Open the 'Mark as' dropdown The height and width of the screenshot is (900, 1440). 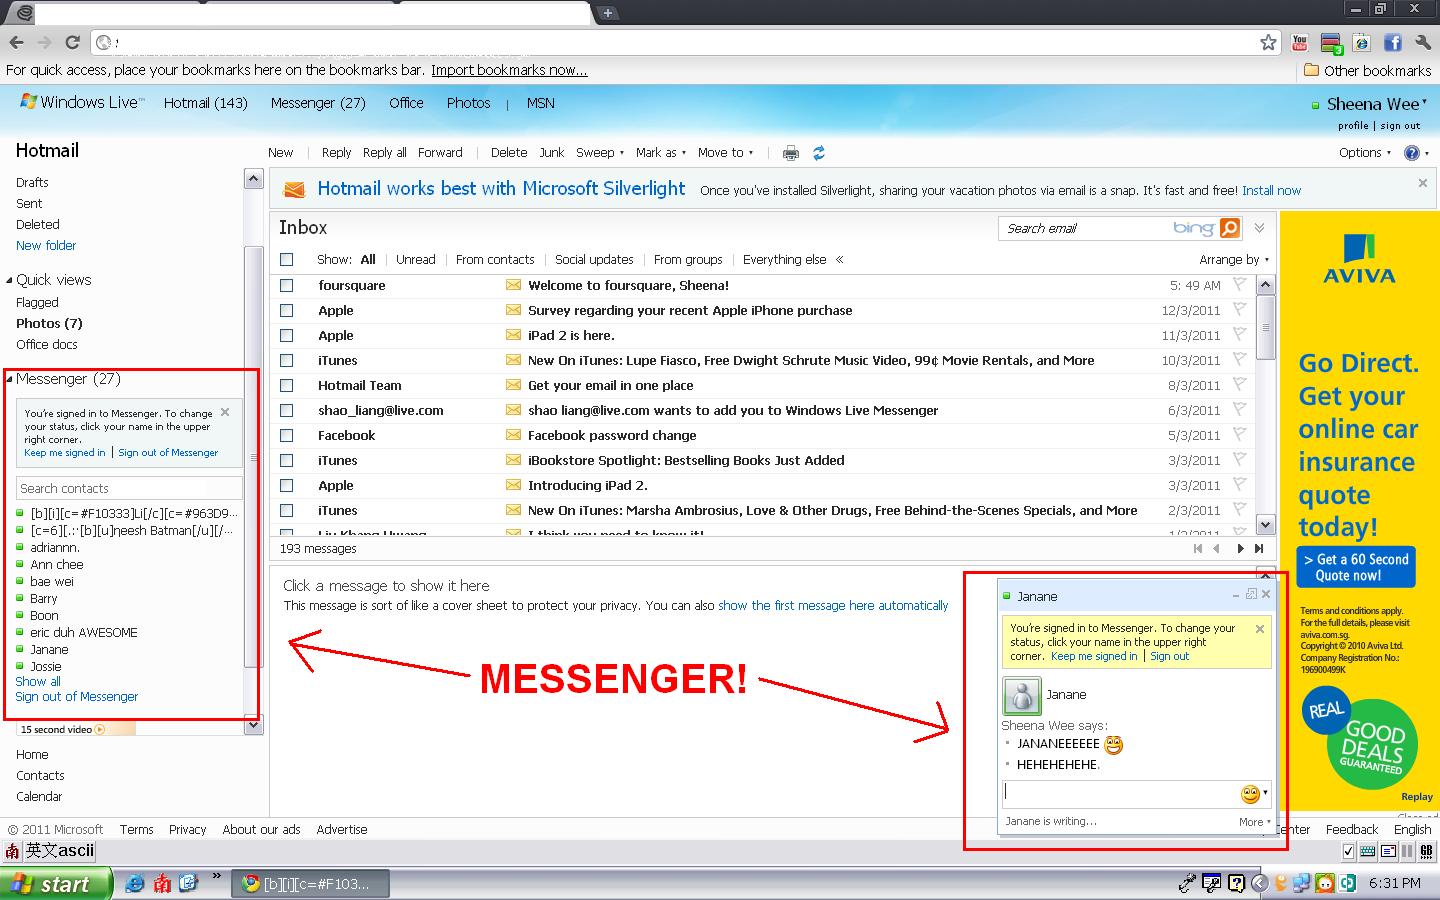pos(661,153)
